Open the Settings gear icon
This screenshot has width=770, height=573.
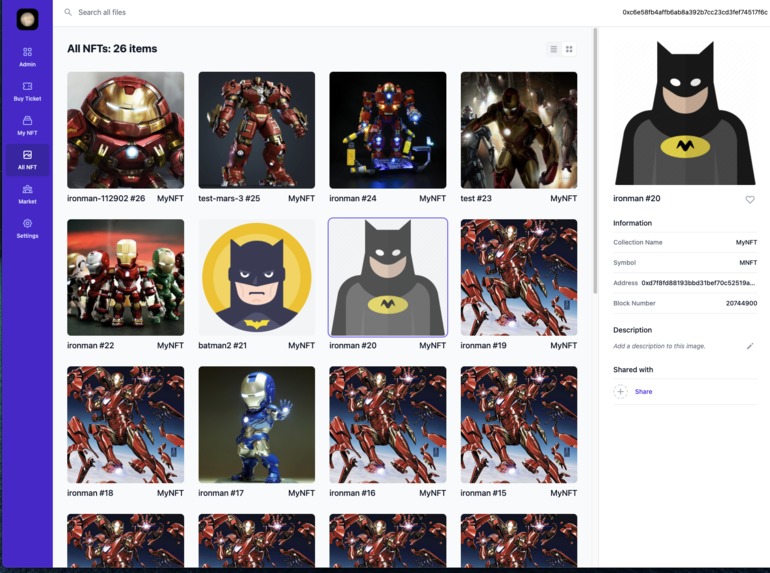coord(28,223)
